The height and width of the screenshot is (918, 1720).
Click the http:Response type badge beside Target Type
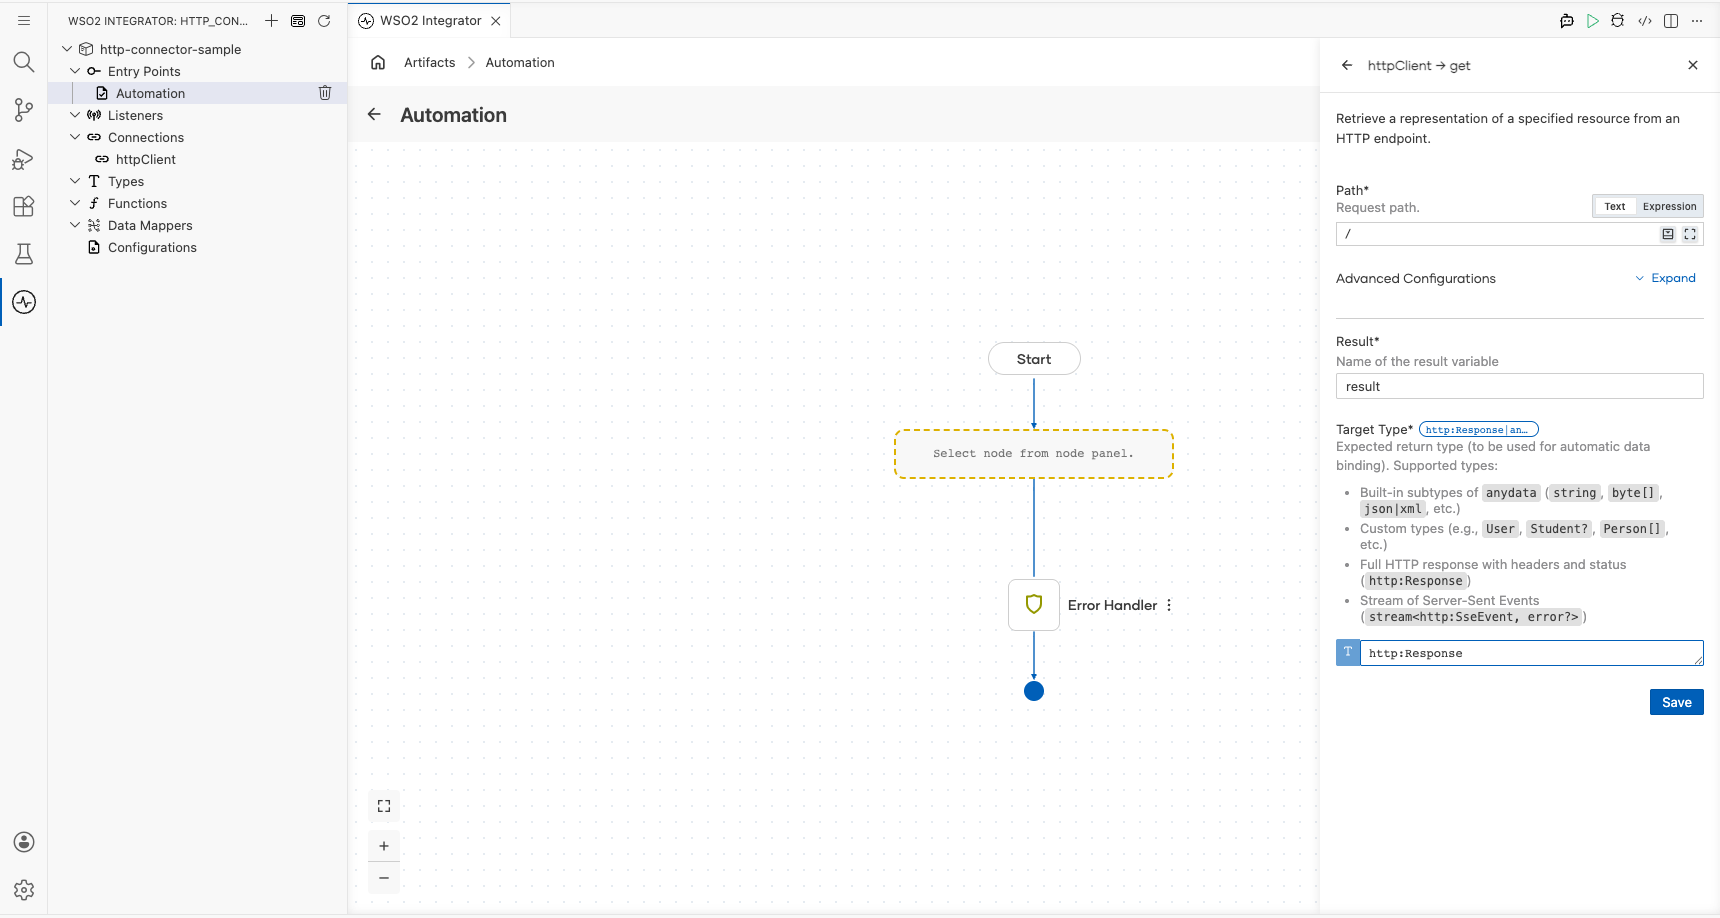[1478, 429]
